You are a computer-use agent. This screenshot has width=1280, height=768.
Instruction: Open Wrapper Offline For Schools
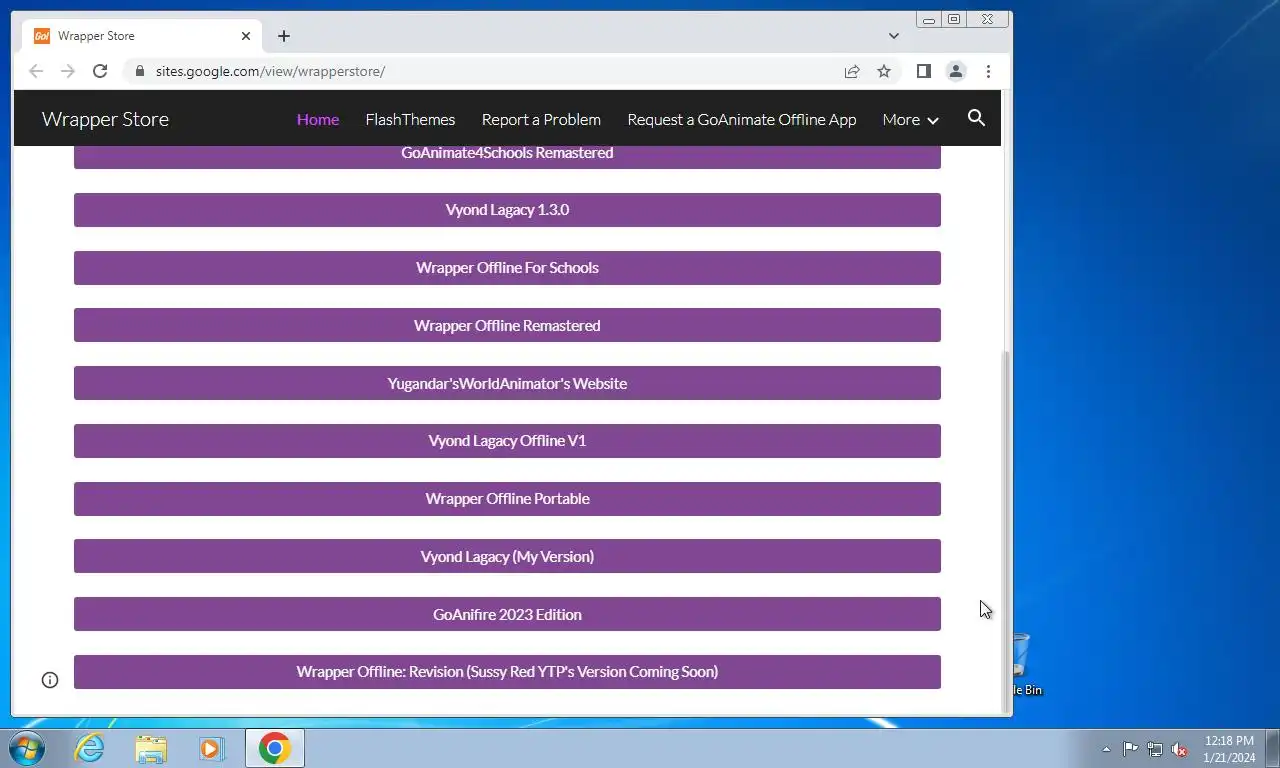click(507, 268)
